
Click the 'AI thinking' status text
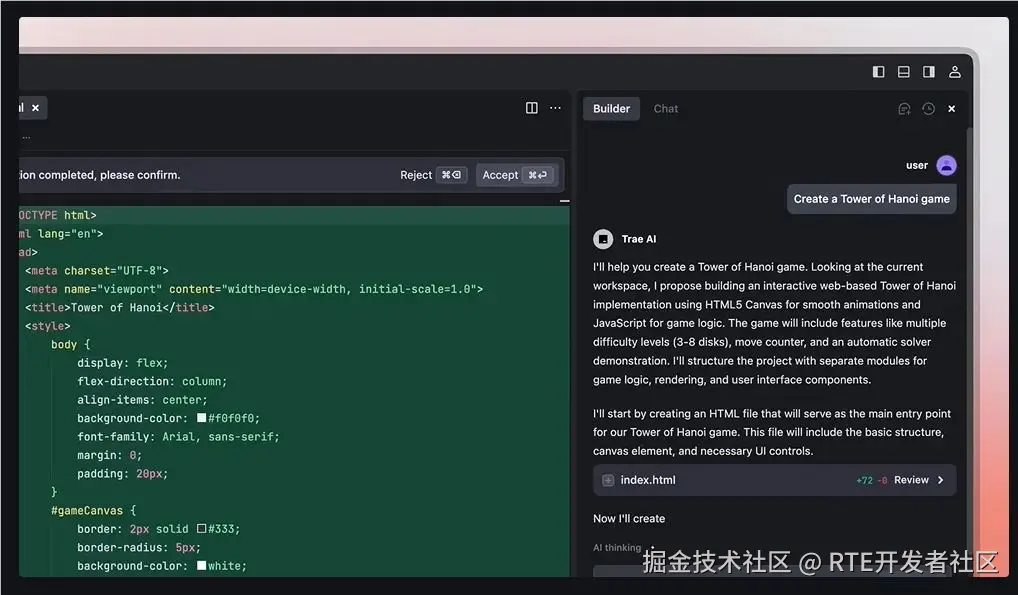[617, 548]
